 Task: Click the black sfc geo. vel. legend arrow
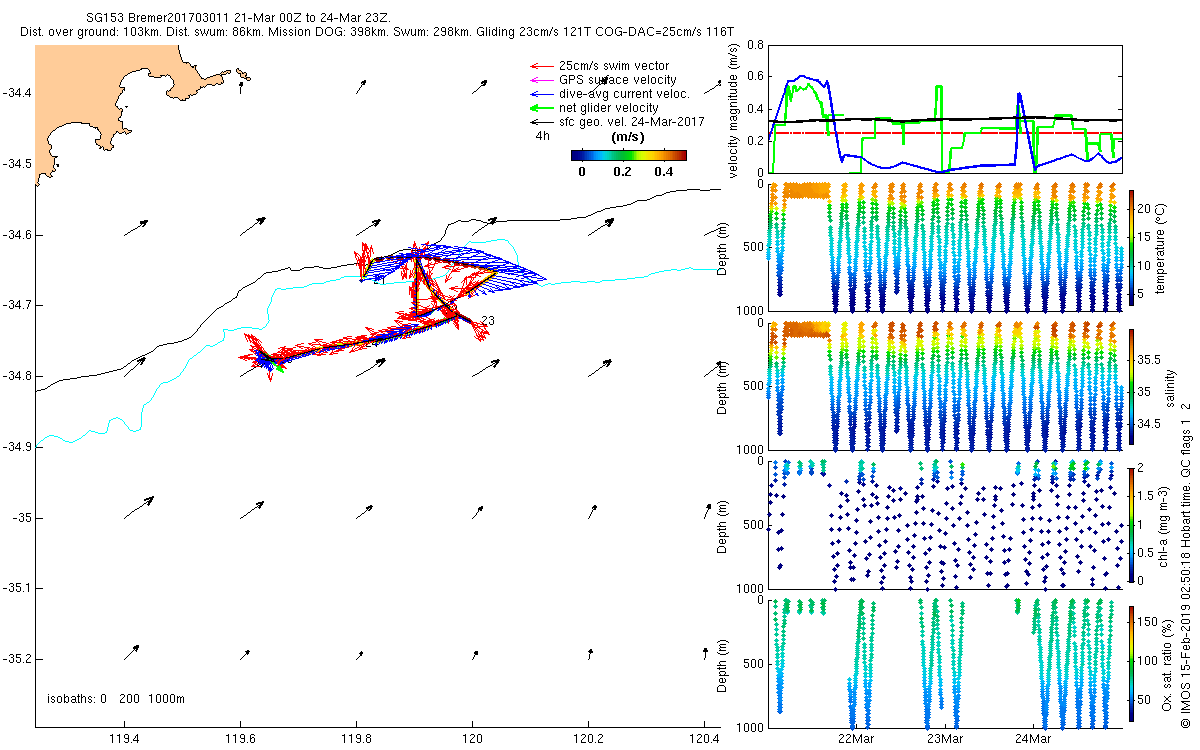point(540,121)
